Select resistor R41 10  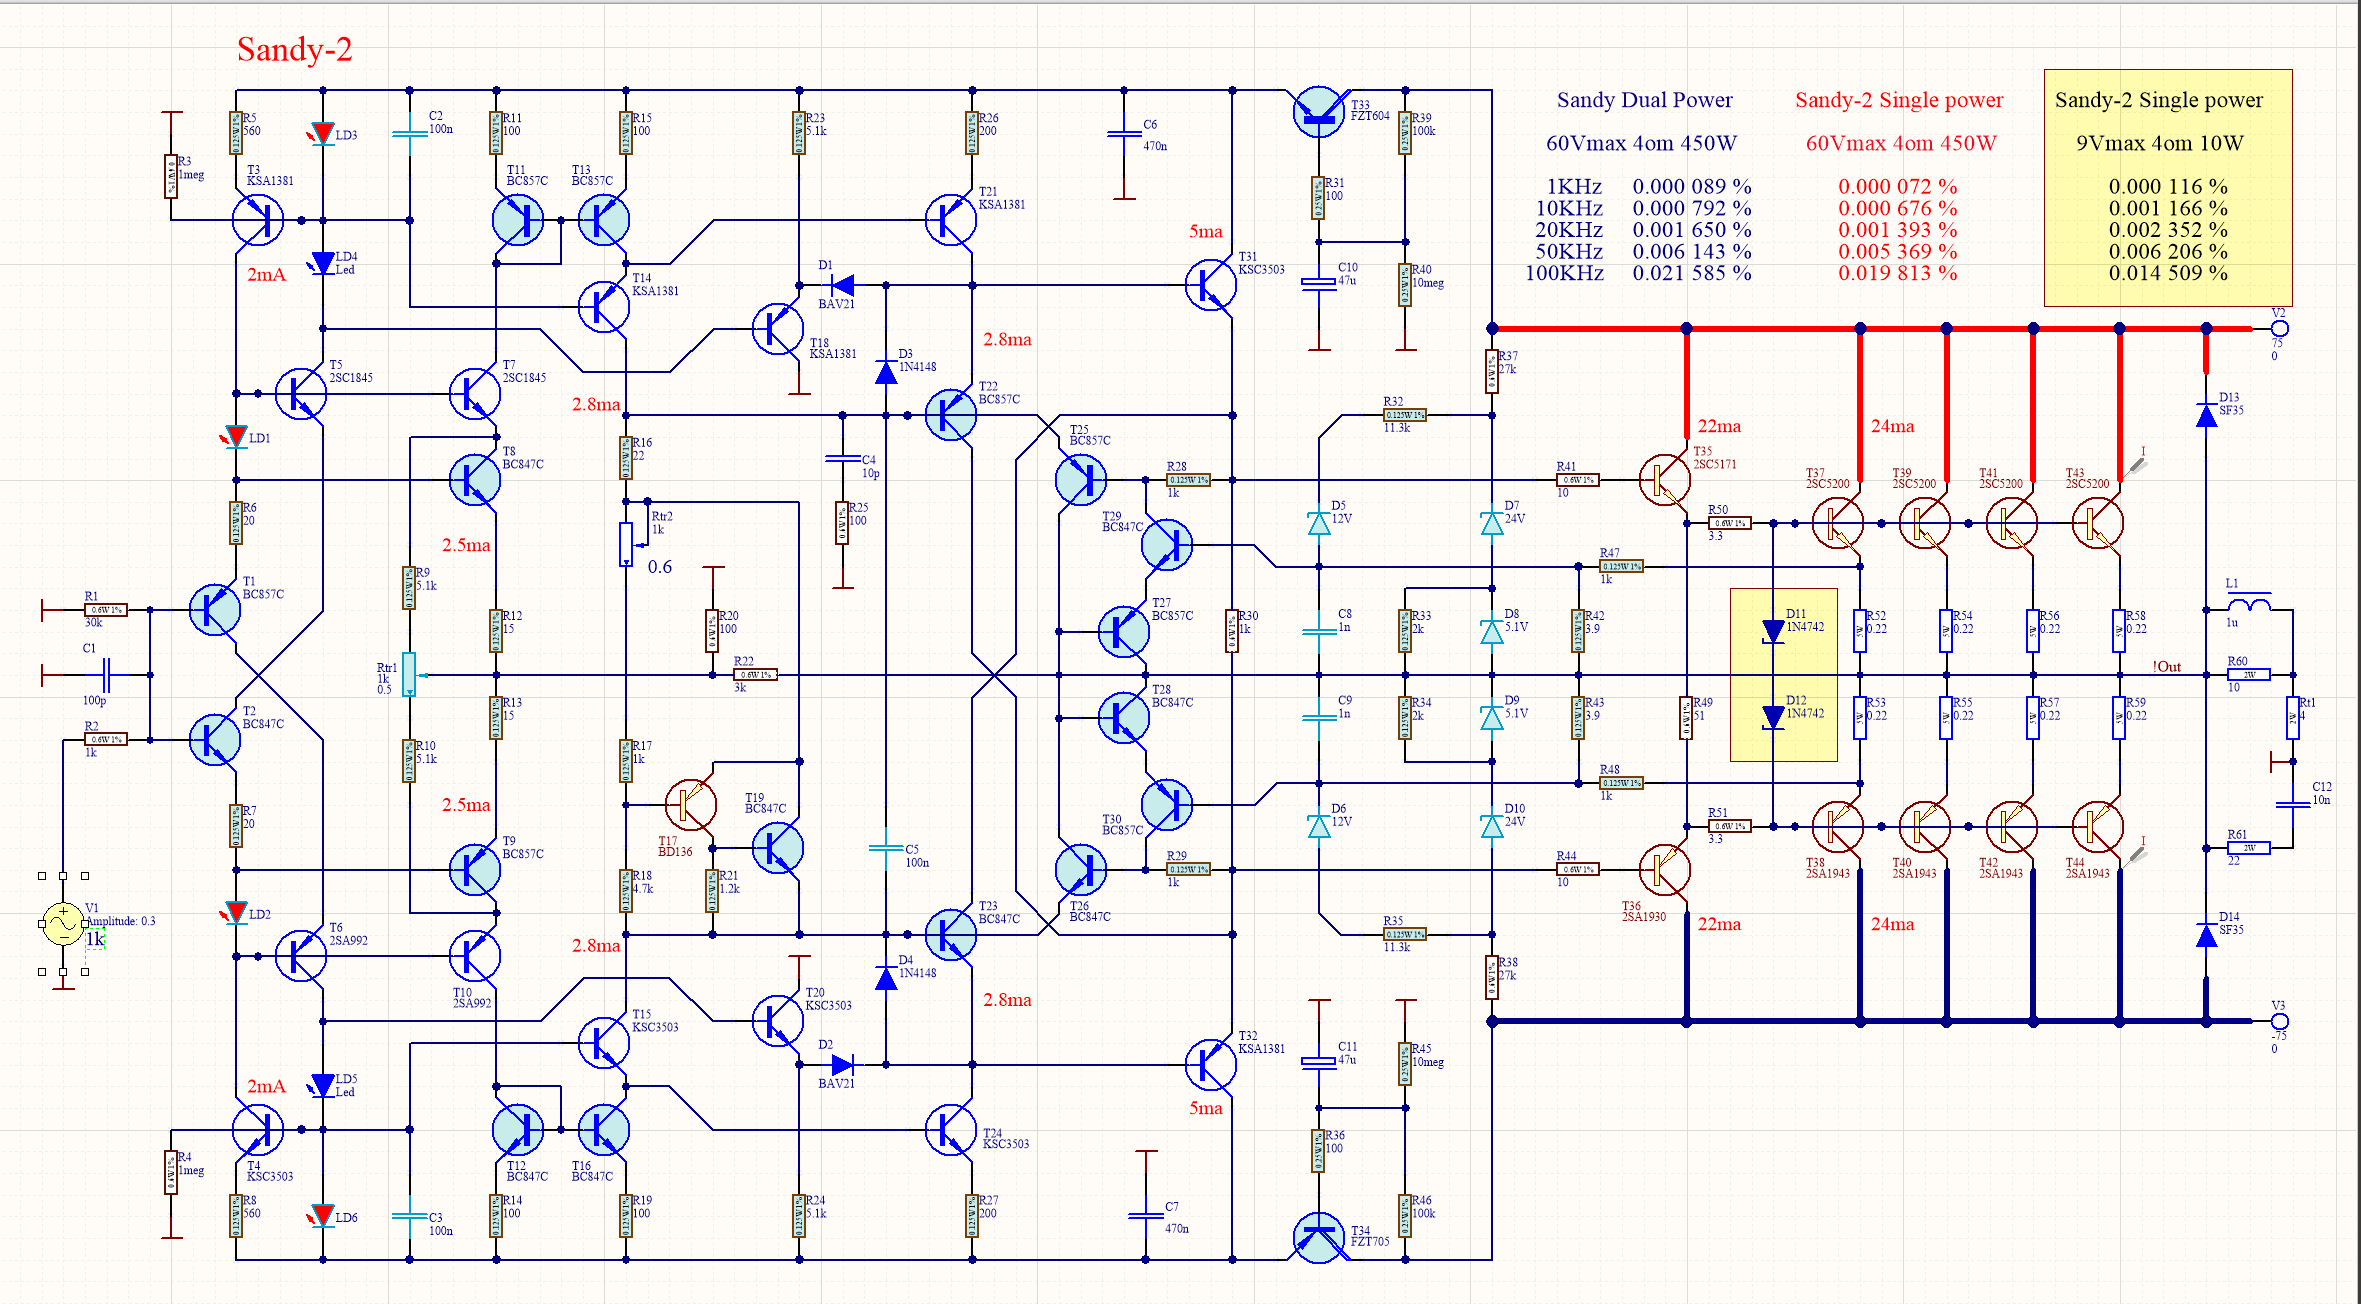click(x=1578, y=480)
